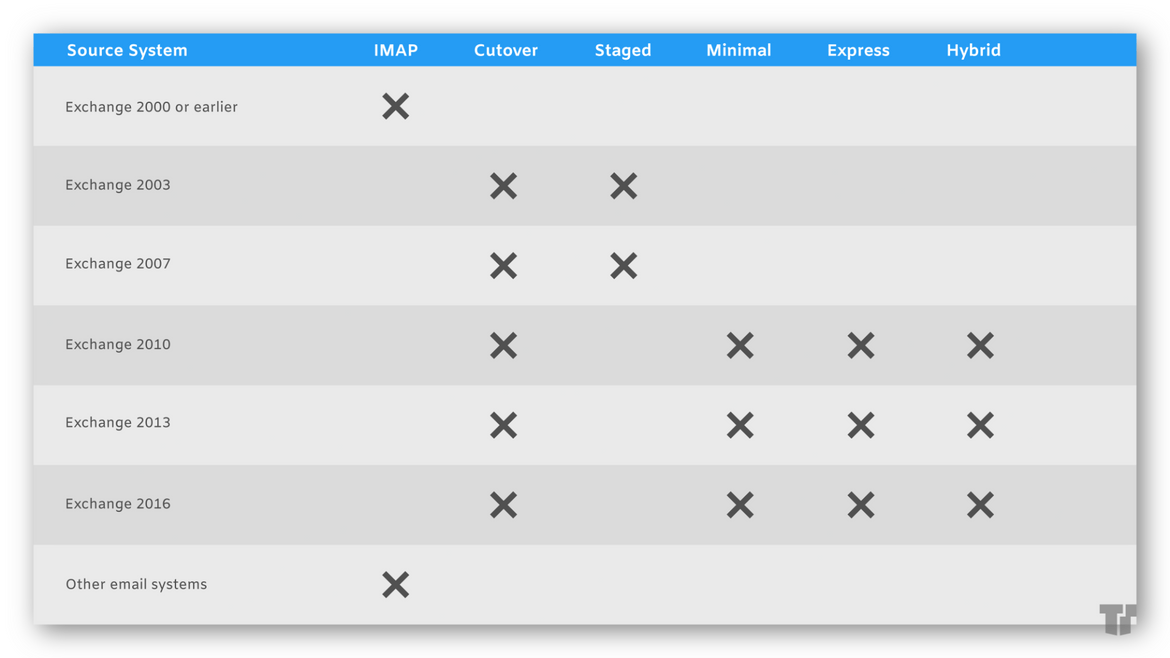Click the Exchange 2010 Express X mark
This screenshot has width=1170, height=658.
(861, 345)
